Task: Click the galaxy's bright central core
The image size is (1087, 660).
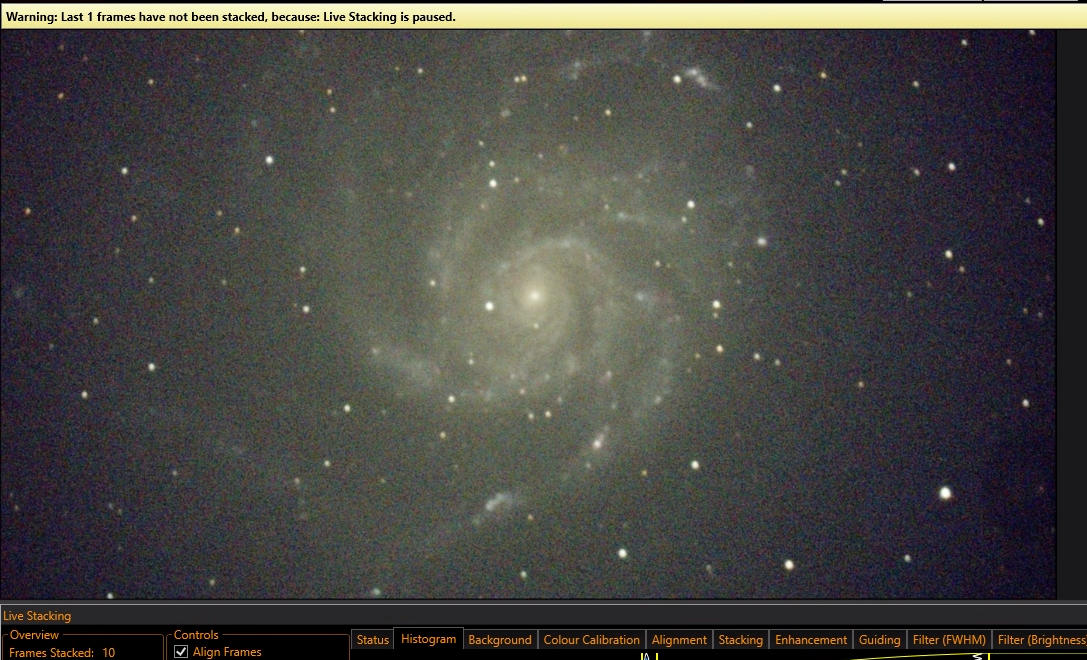Action: click(534, 296)
